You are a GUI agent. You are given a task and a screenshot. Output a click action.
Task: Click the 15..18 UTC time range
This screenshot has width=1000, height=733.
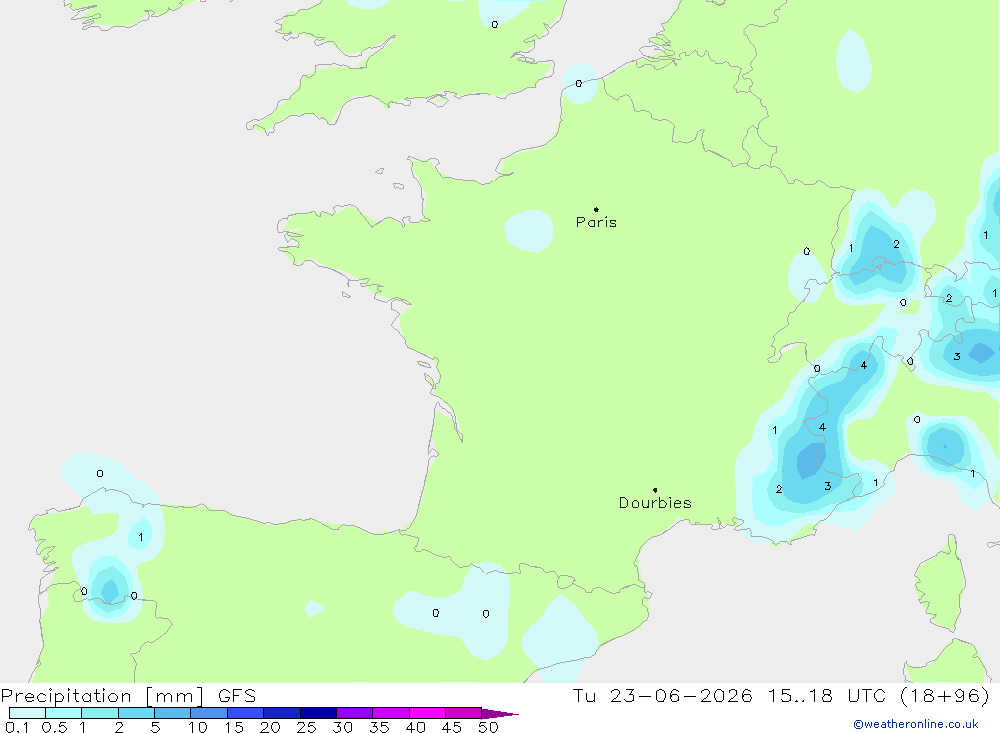pyautogui.click(x=827, y=695)
